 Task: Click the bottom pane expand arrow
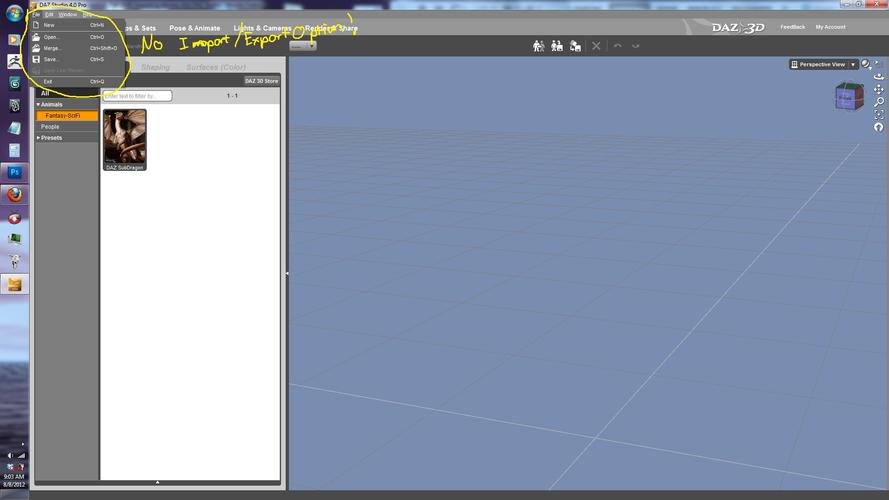tap(157, 482)
